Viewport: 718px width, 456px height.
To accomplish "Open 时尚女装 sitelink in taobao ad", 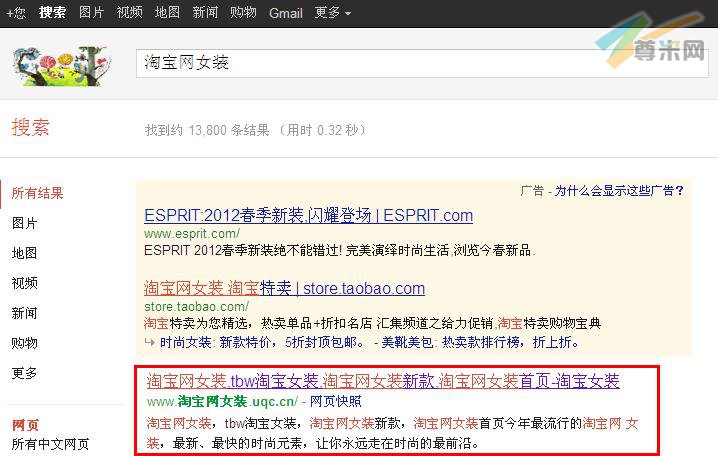I will pyautogui.click(x=185, y=342).
